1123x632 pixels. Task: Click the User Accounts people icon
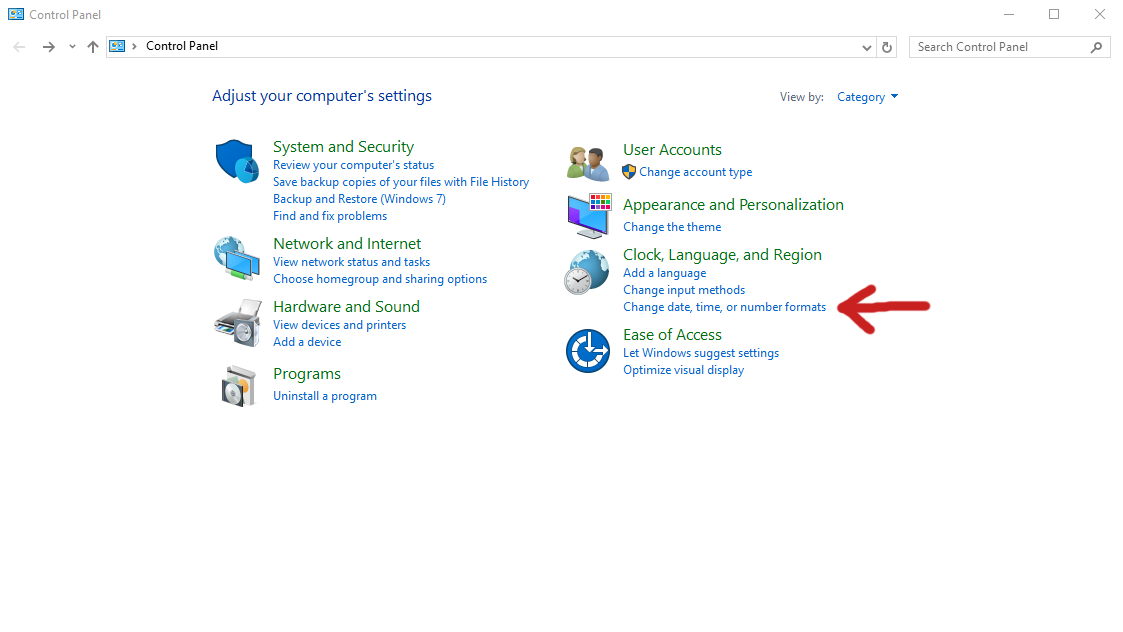(x=588, y=162)
